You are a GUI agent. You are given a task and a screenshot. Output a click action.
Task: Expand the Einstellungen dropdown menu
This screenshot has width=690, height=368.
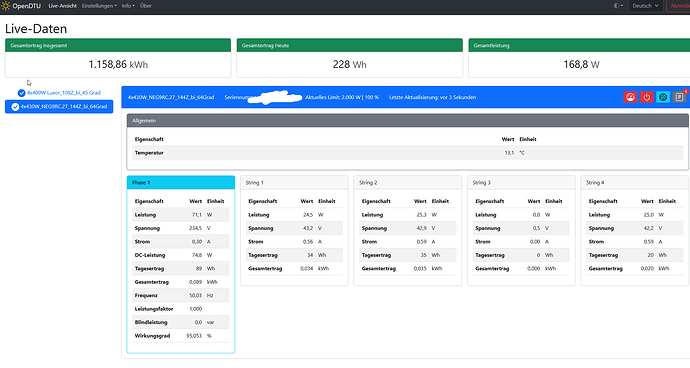coord(99,6)
